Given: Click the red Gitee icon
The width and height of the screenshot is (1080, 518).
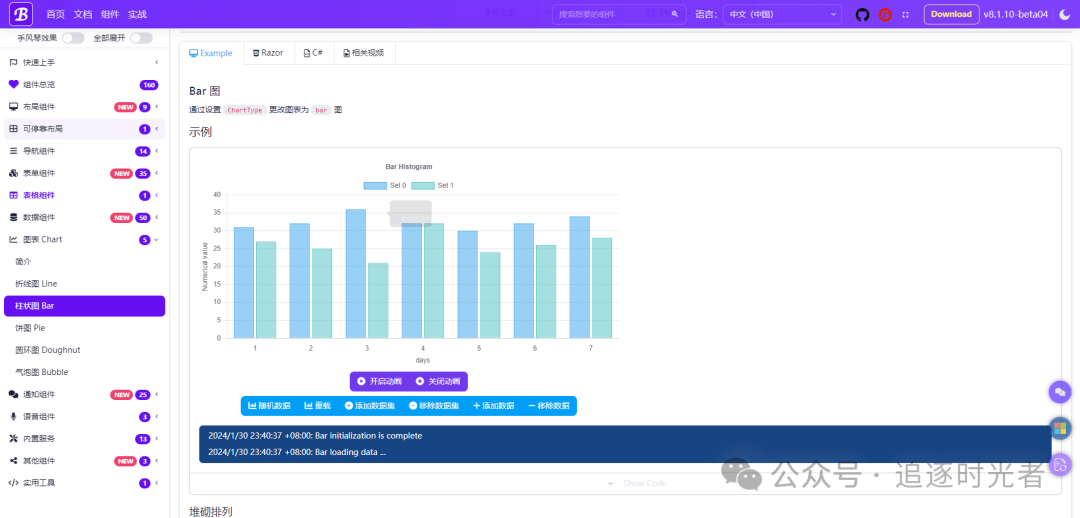Looking at the screenshot, I should pyautogui.click(x=885, y=14).
